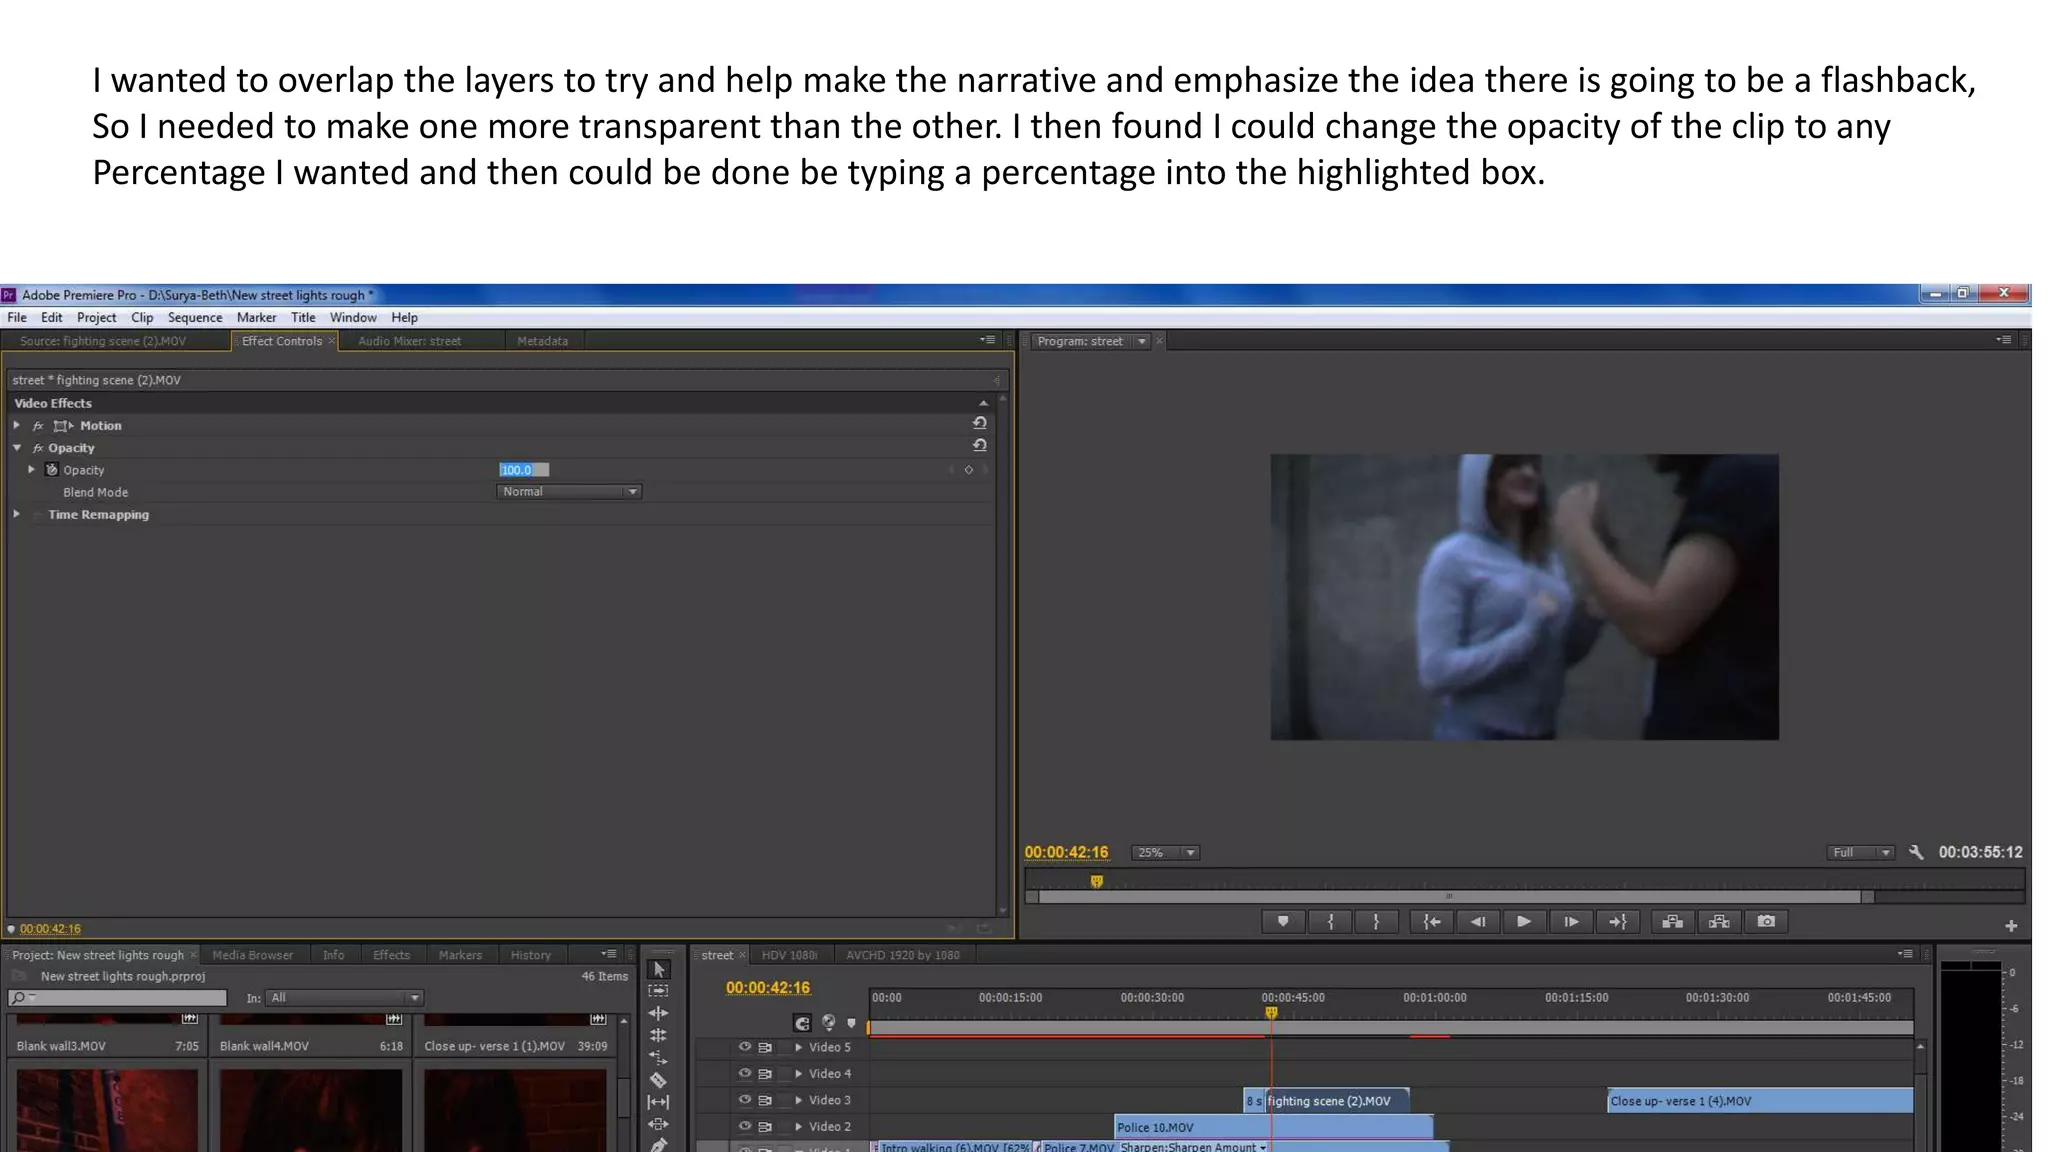Screen dimensions: 2048x1152
Task: Hide the Video 2 track
Action: [x=745, y=1125]
